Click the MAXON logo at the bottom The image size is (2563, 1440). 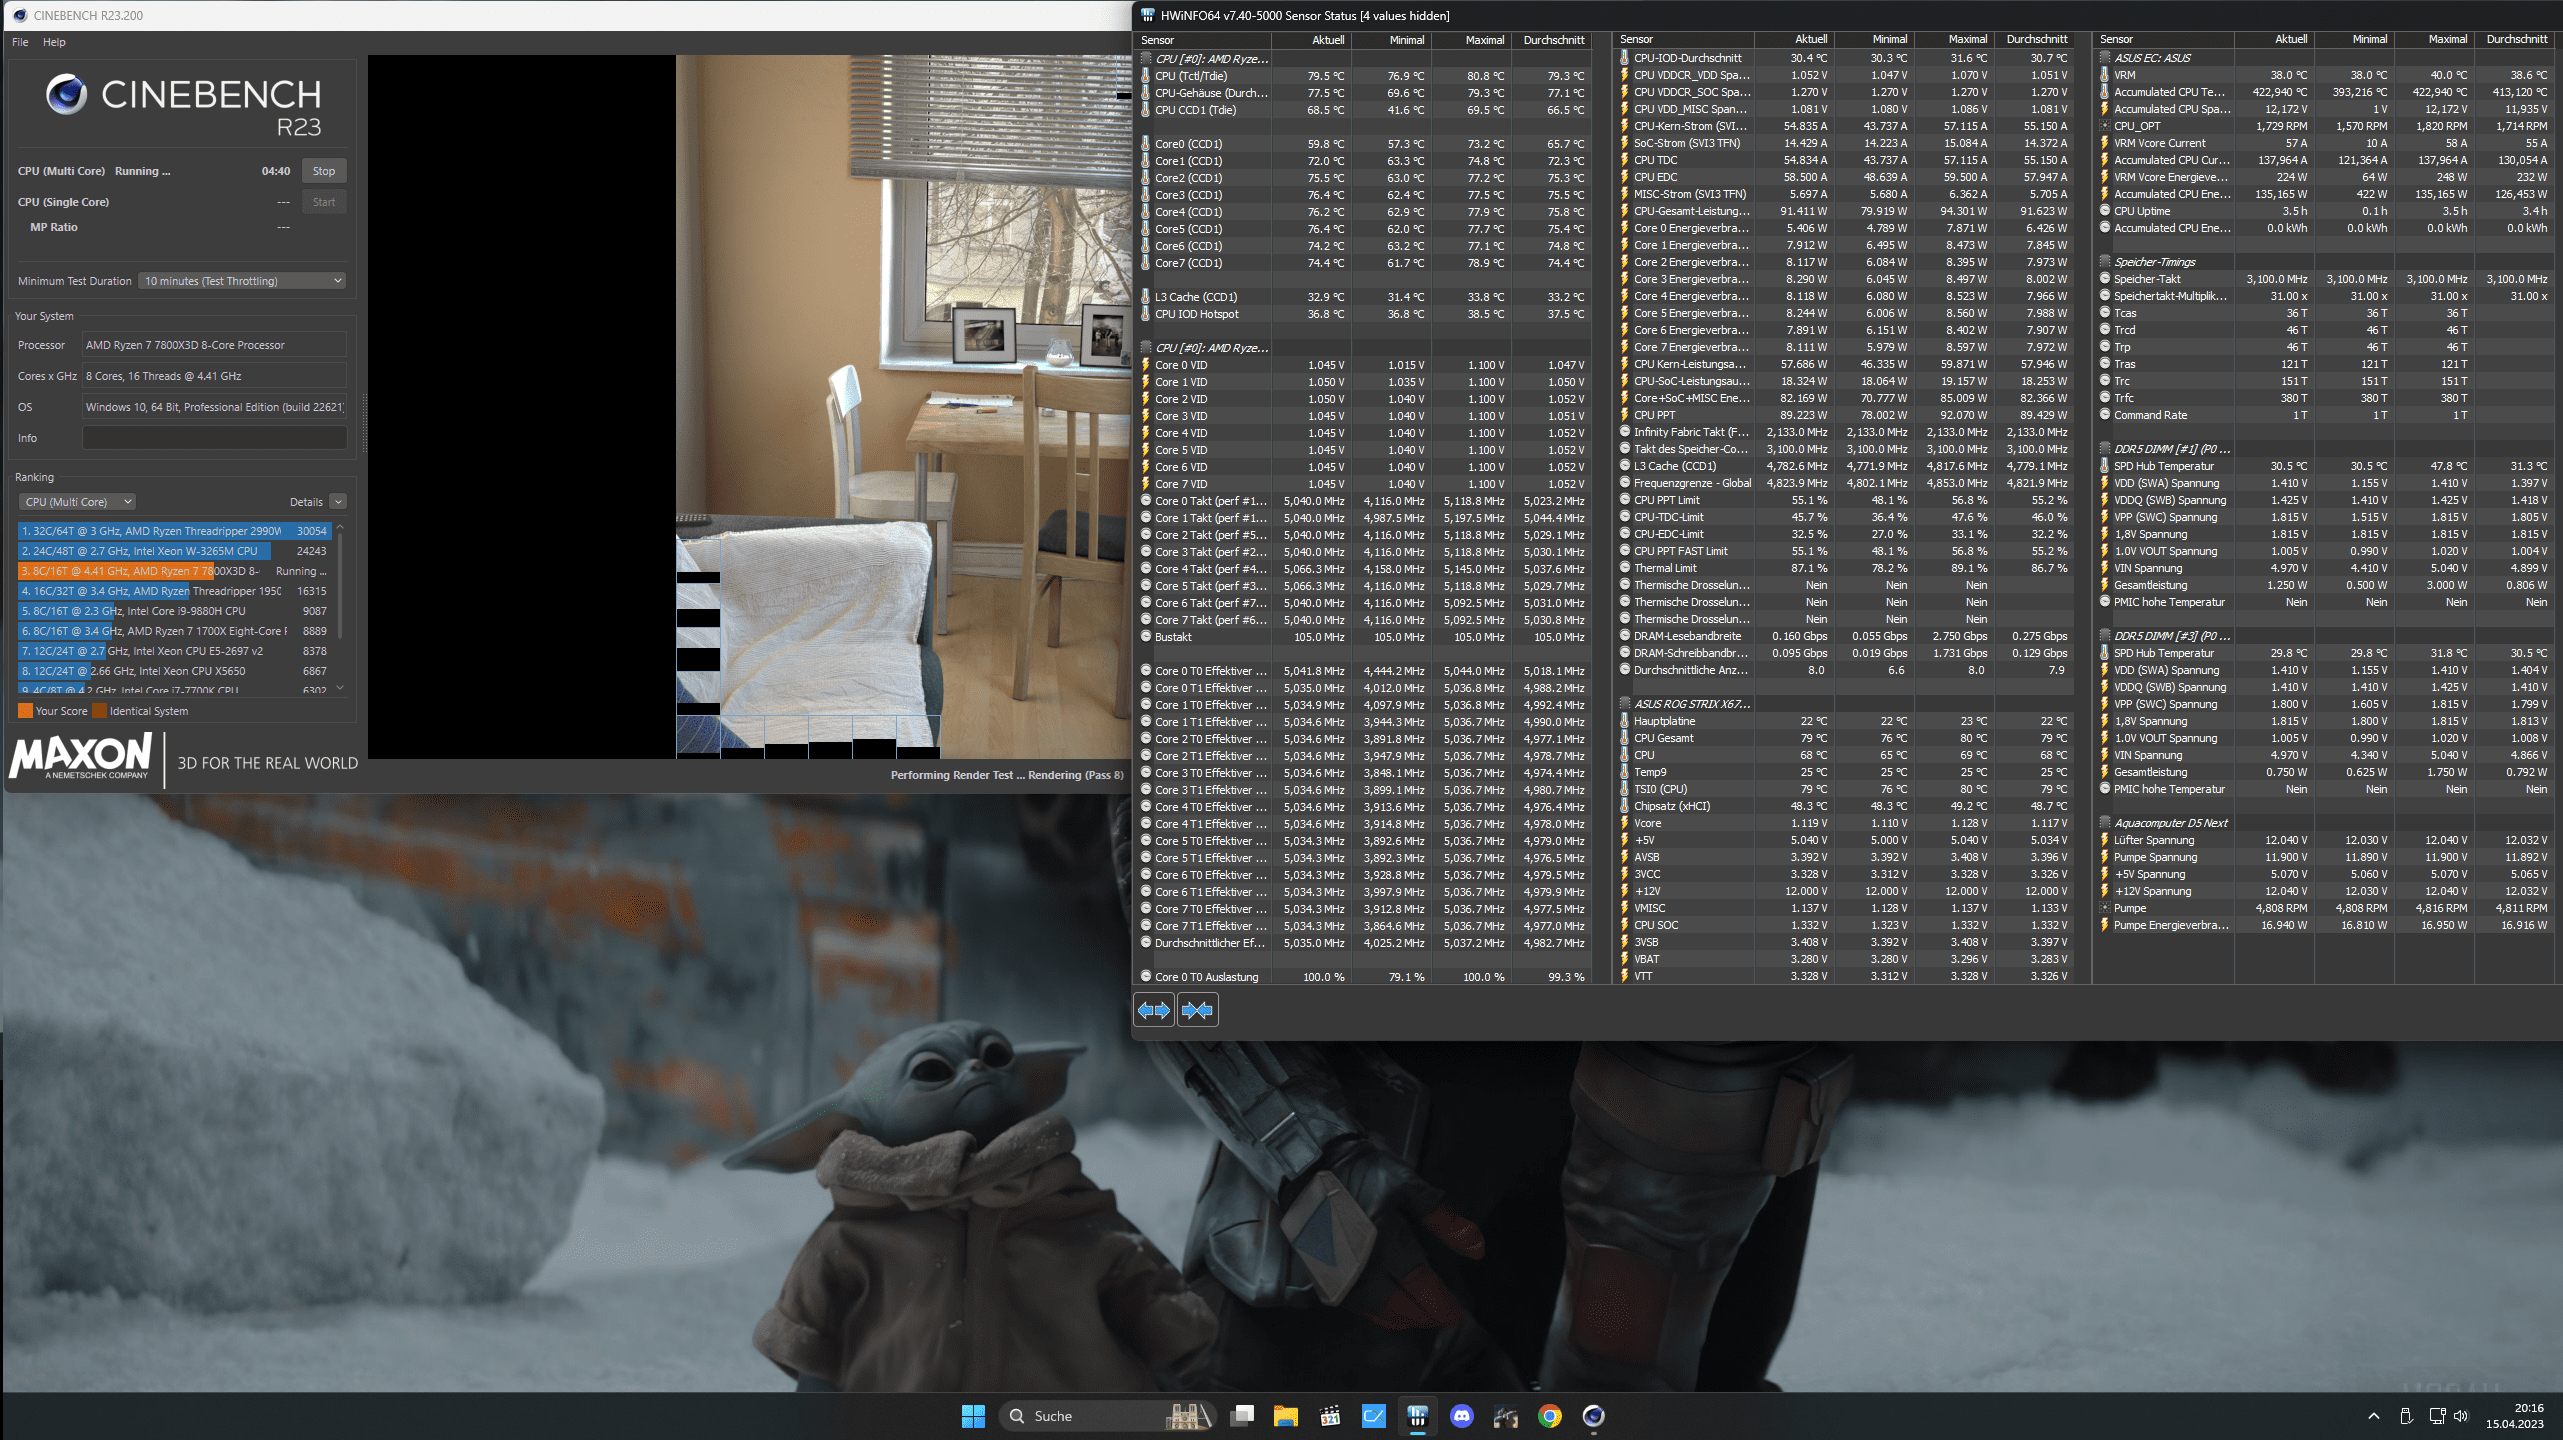tap(80, 756)
